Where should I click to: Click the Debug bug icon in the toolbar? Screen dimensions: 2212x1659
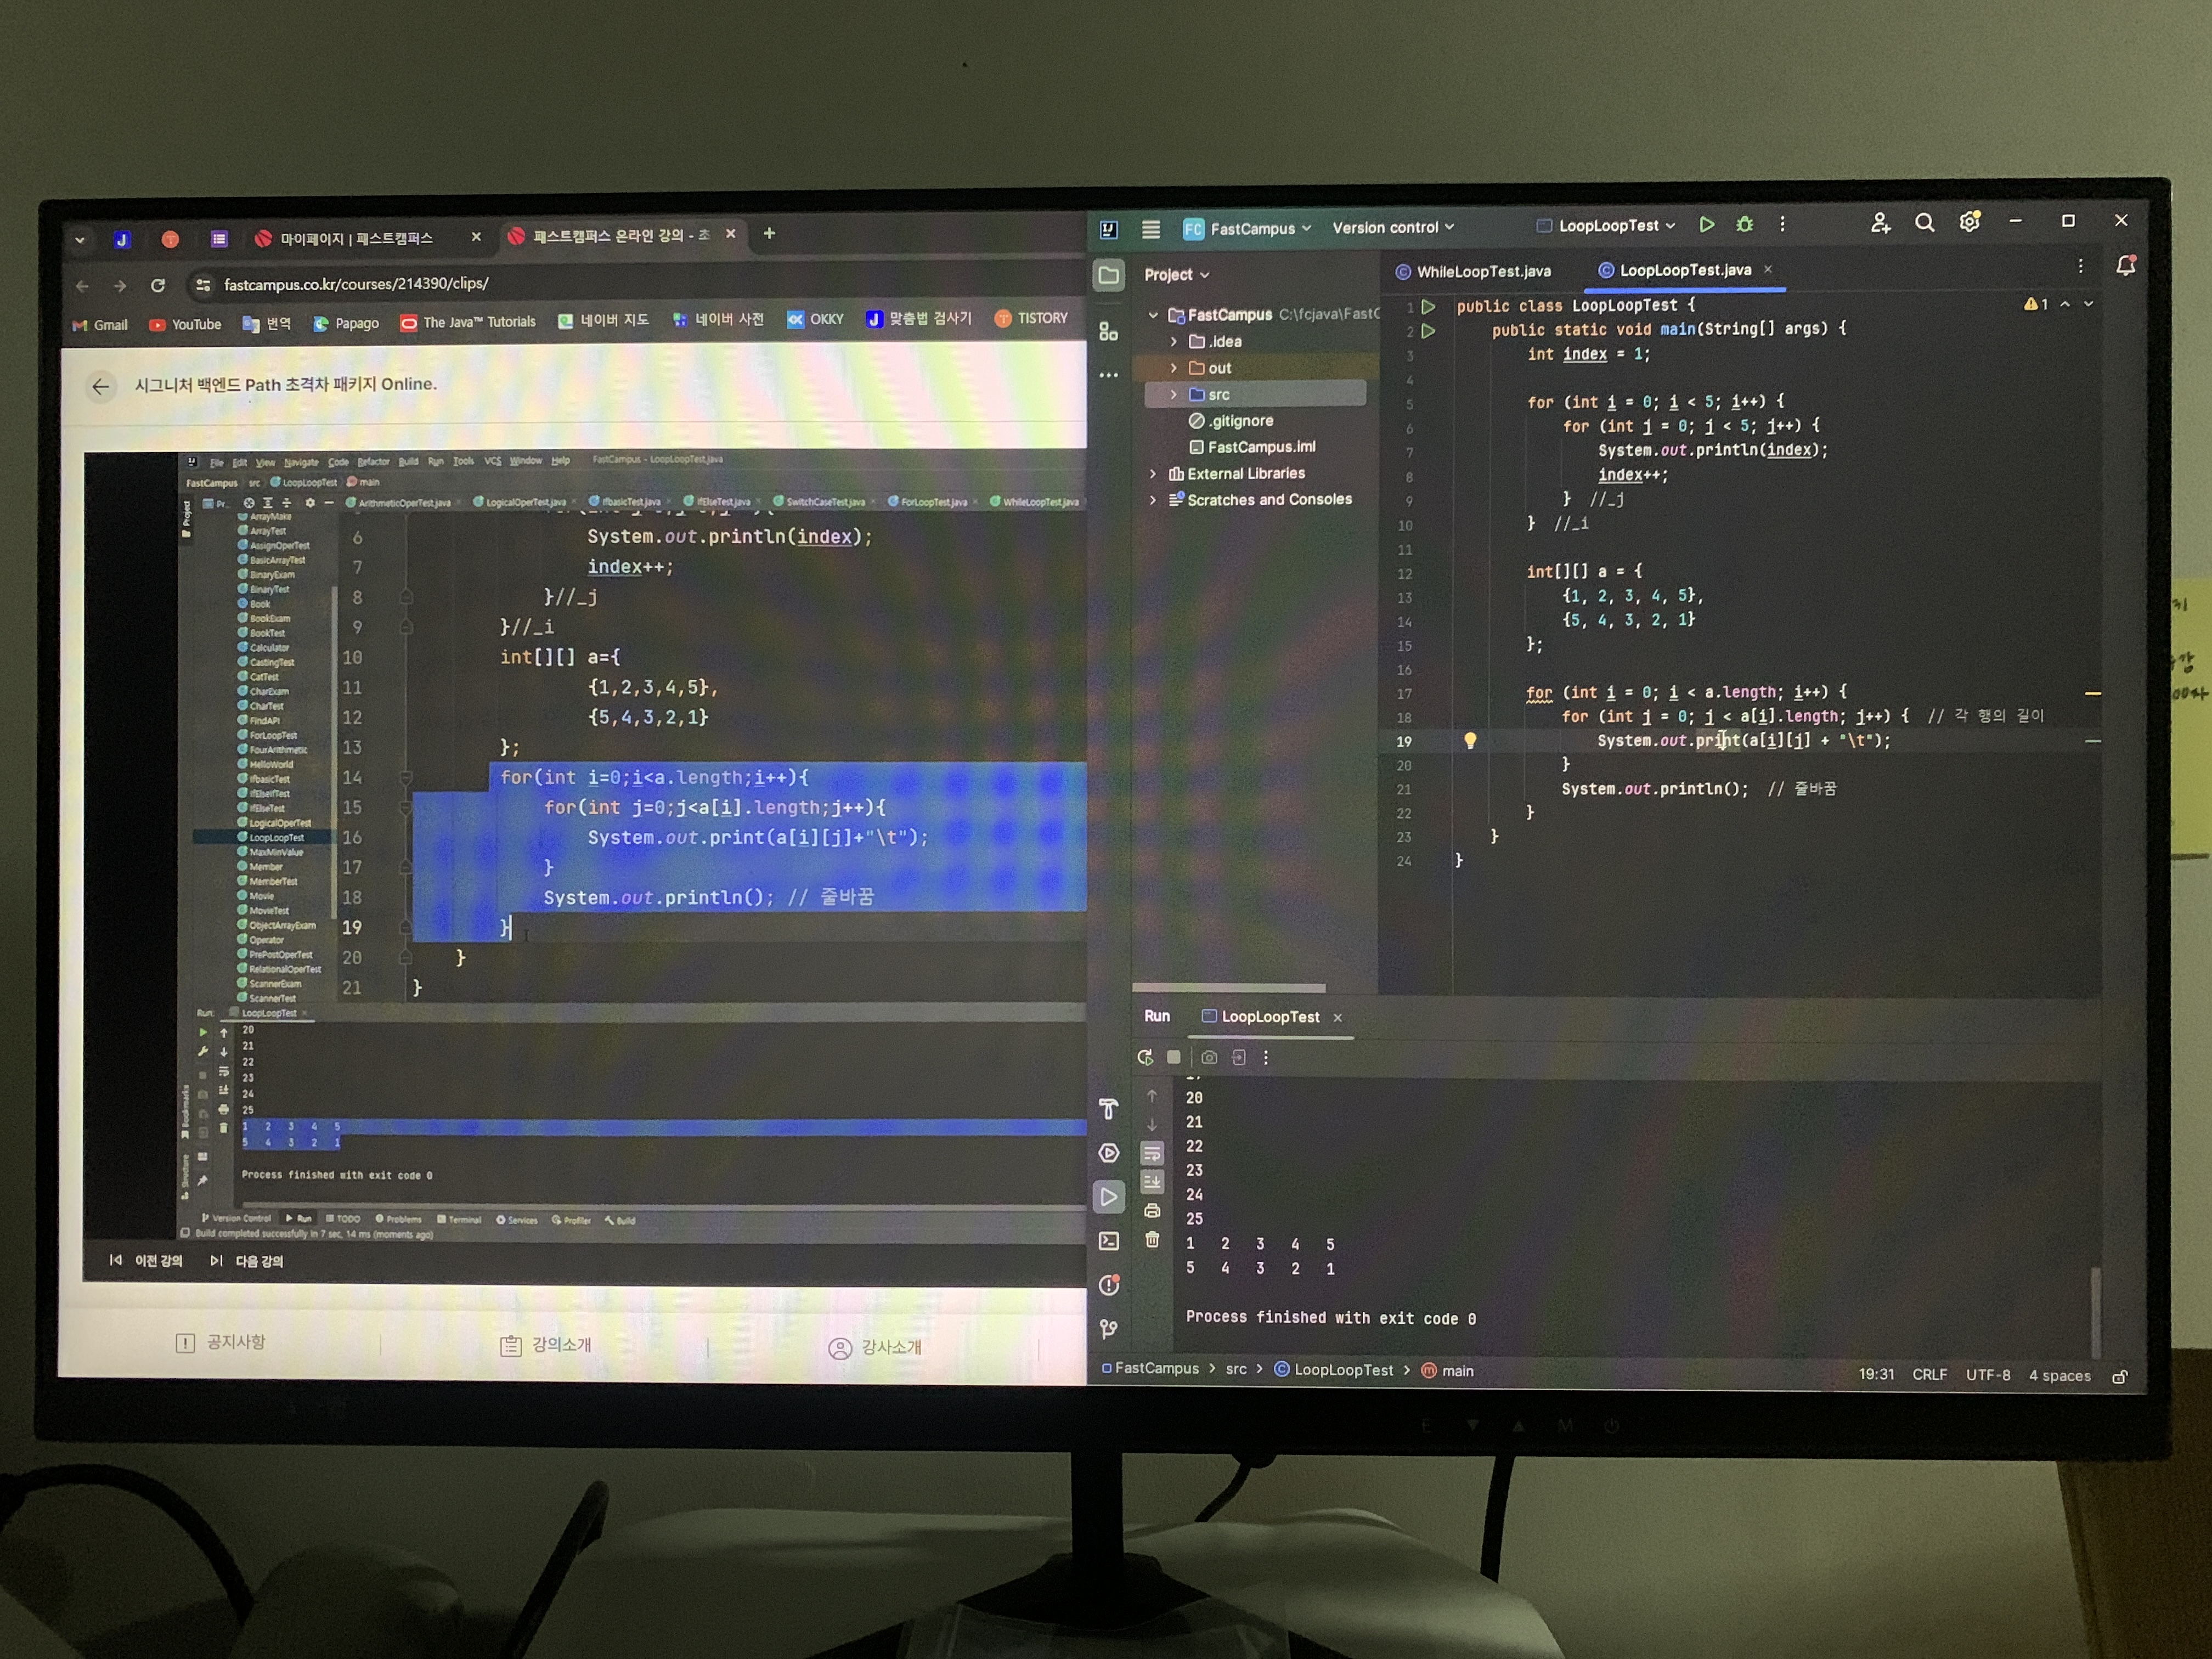1745,225
